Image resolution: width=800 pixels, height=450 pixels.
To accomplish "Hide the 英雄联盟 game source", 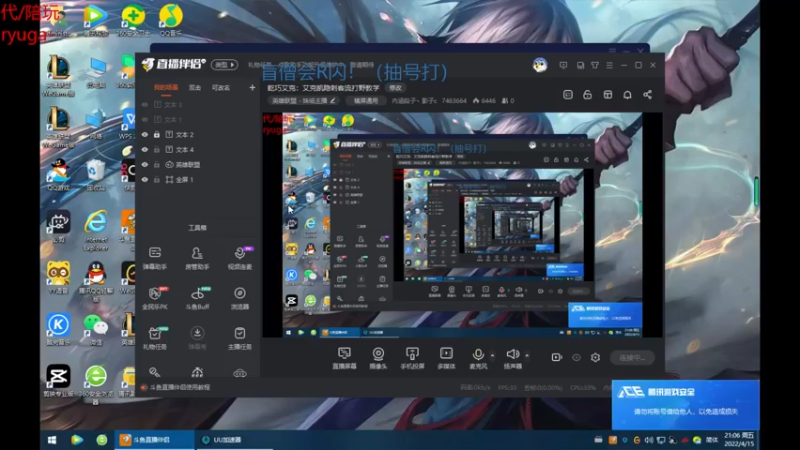I will pyautogui.click(x=145, y=165).
